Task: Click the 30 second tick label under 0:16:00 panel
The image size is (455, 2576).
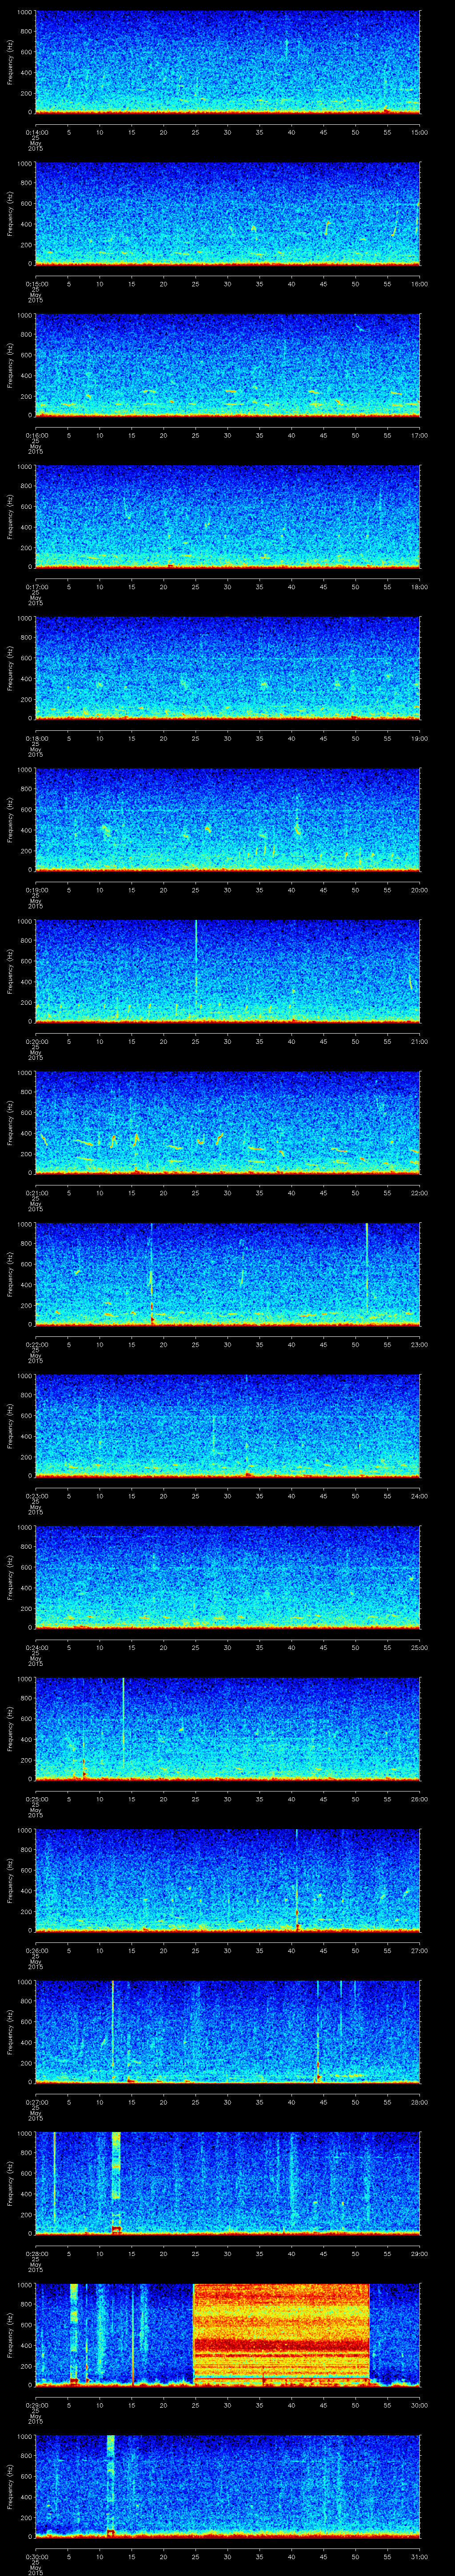Action: [x=227, y=435]
